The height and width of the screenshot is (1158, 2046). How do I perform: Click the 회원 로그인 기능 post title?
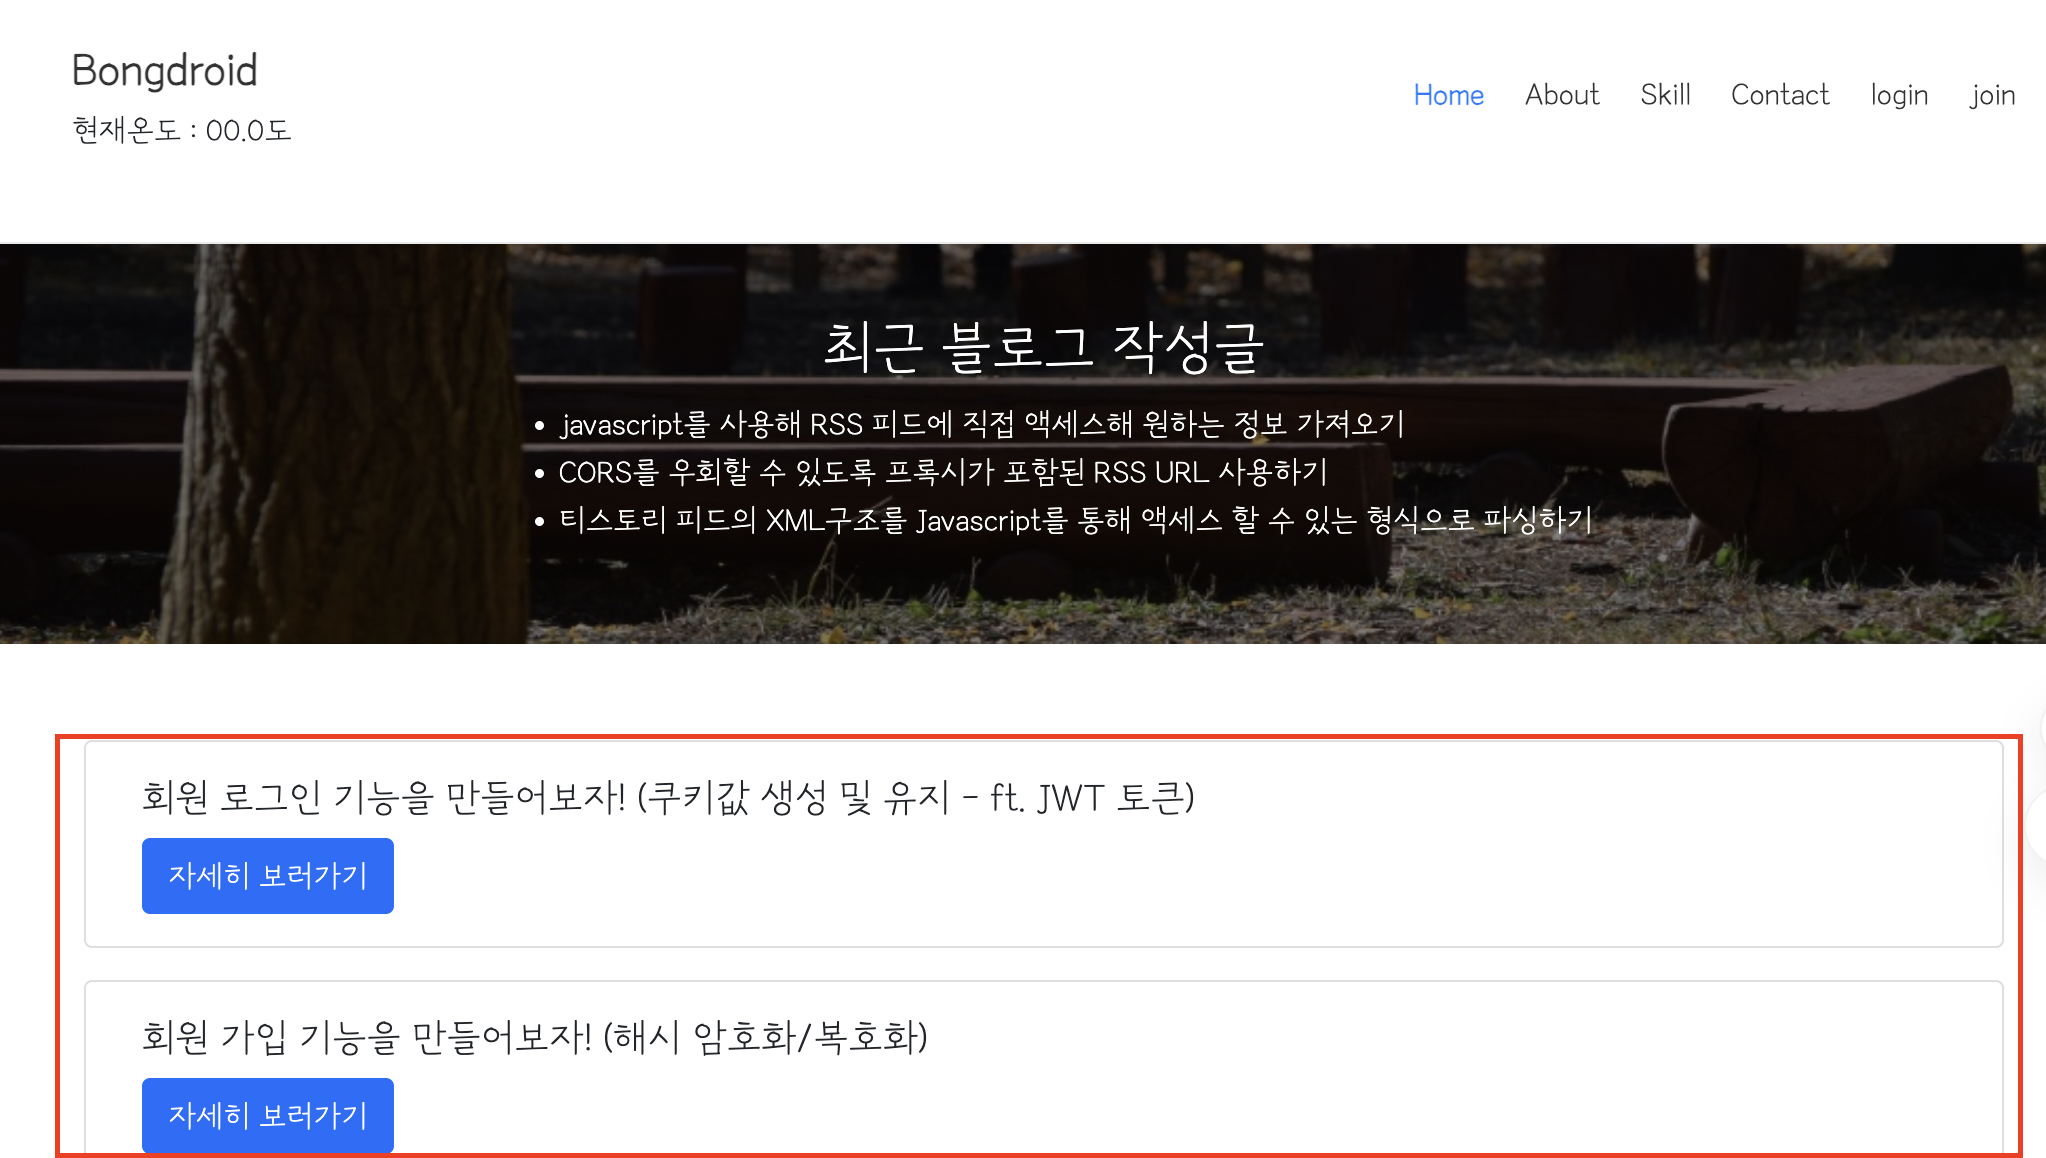(668, 797)
